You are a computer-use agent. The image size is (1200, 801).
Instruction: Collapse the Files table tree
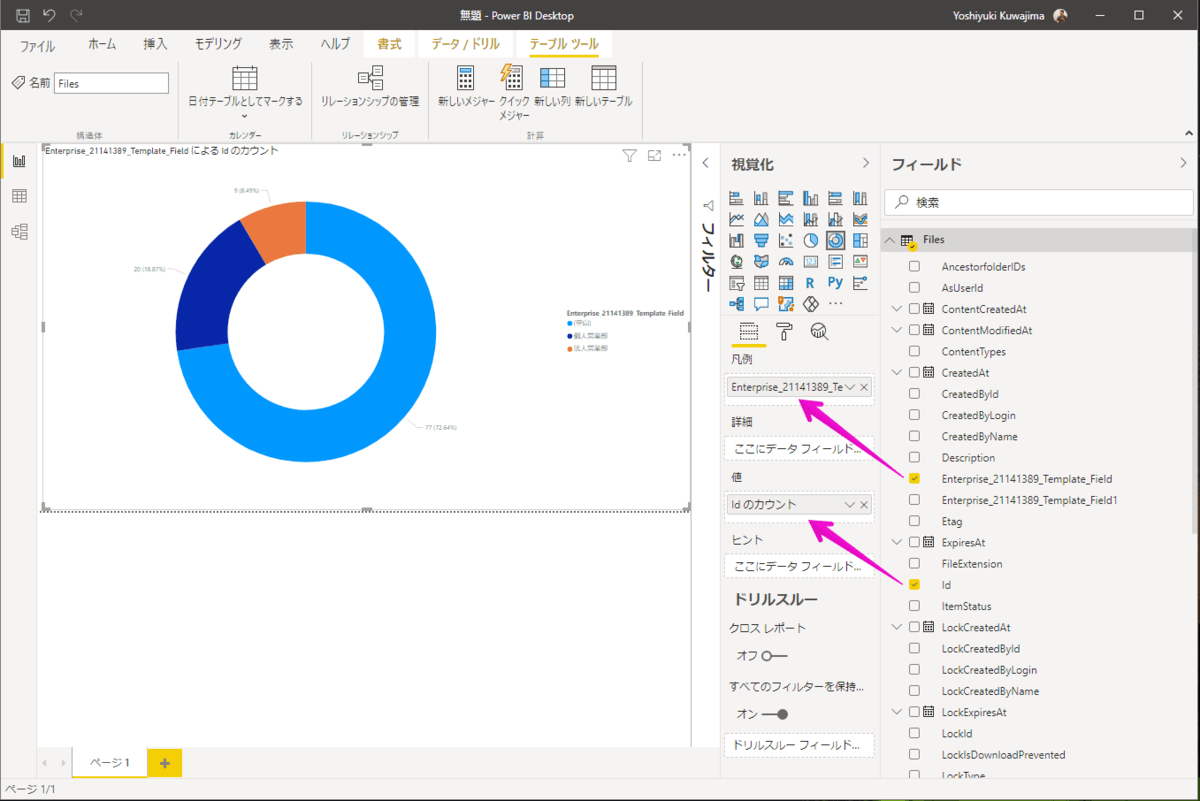click(x=890, y=240)
